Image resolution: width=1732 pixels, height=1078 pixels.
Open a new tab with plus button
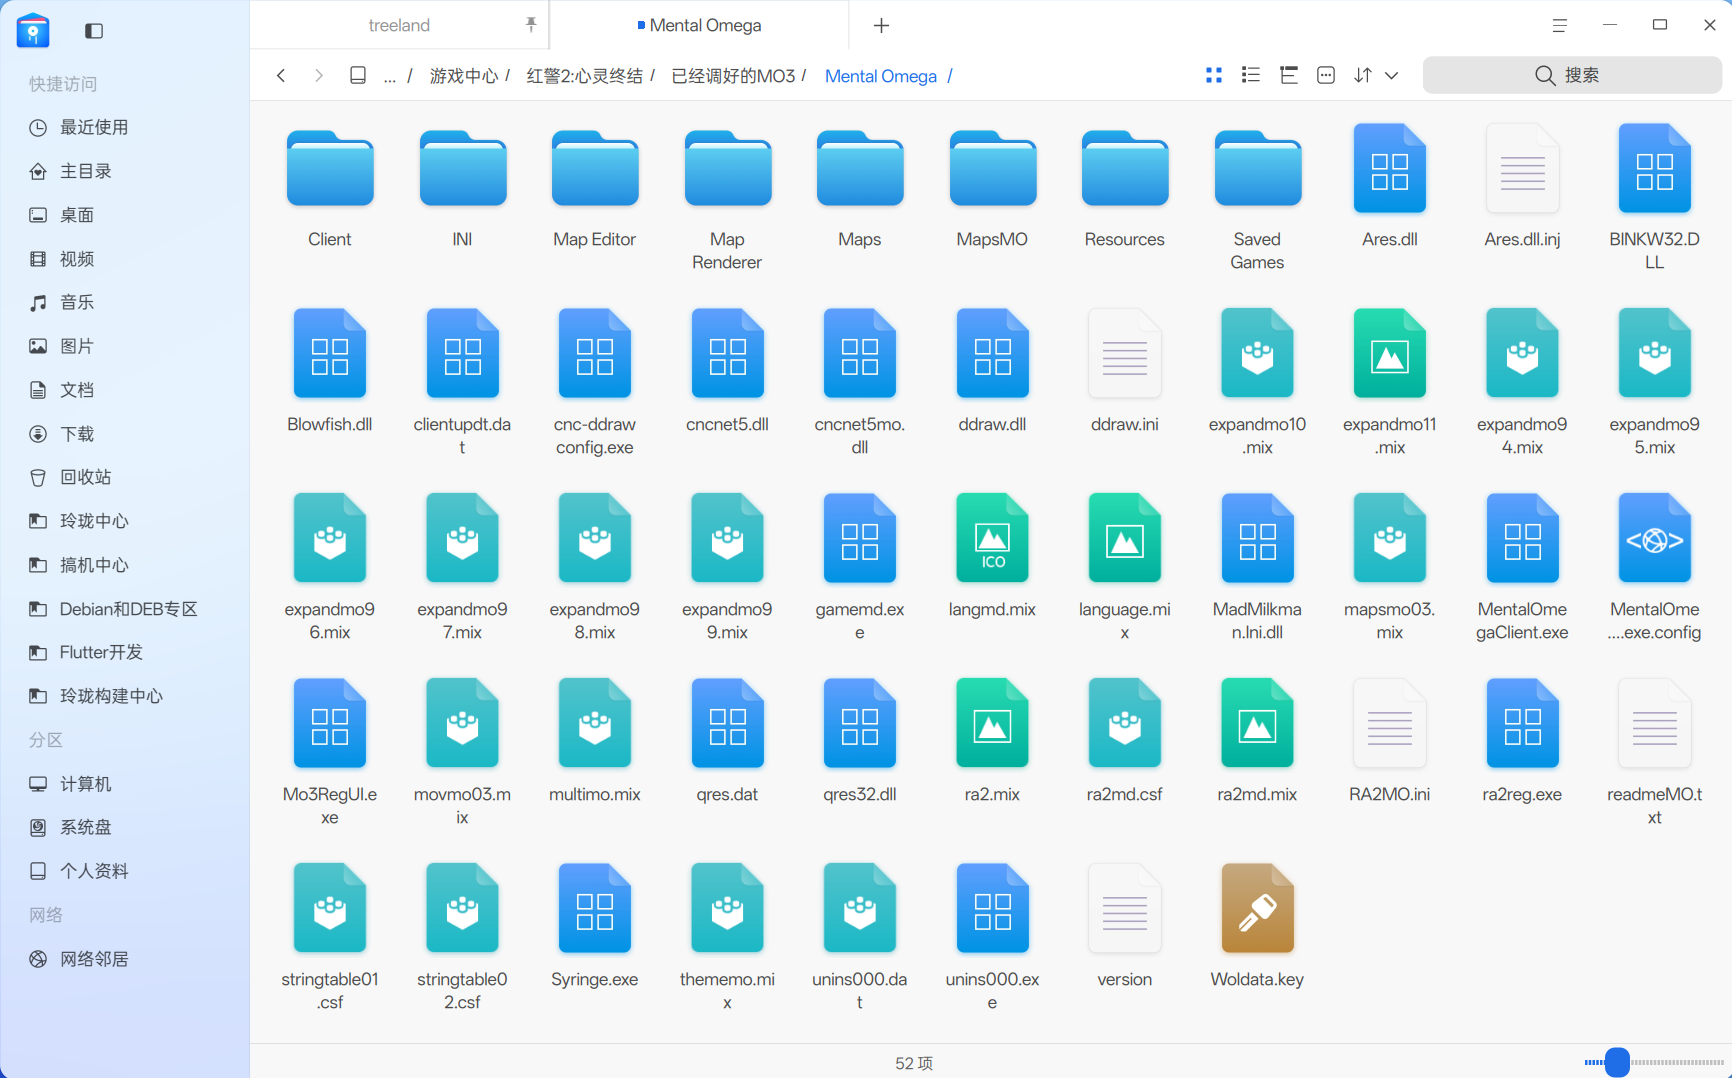click(x=881, y=26)
